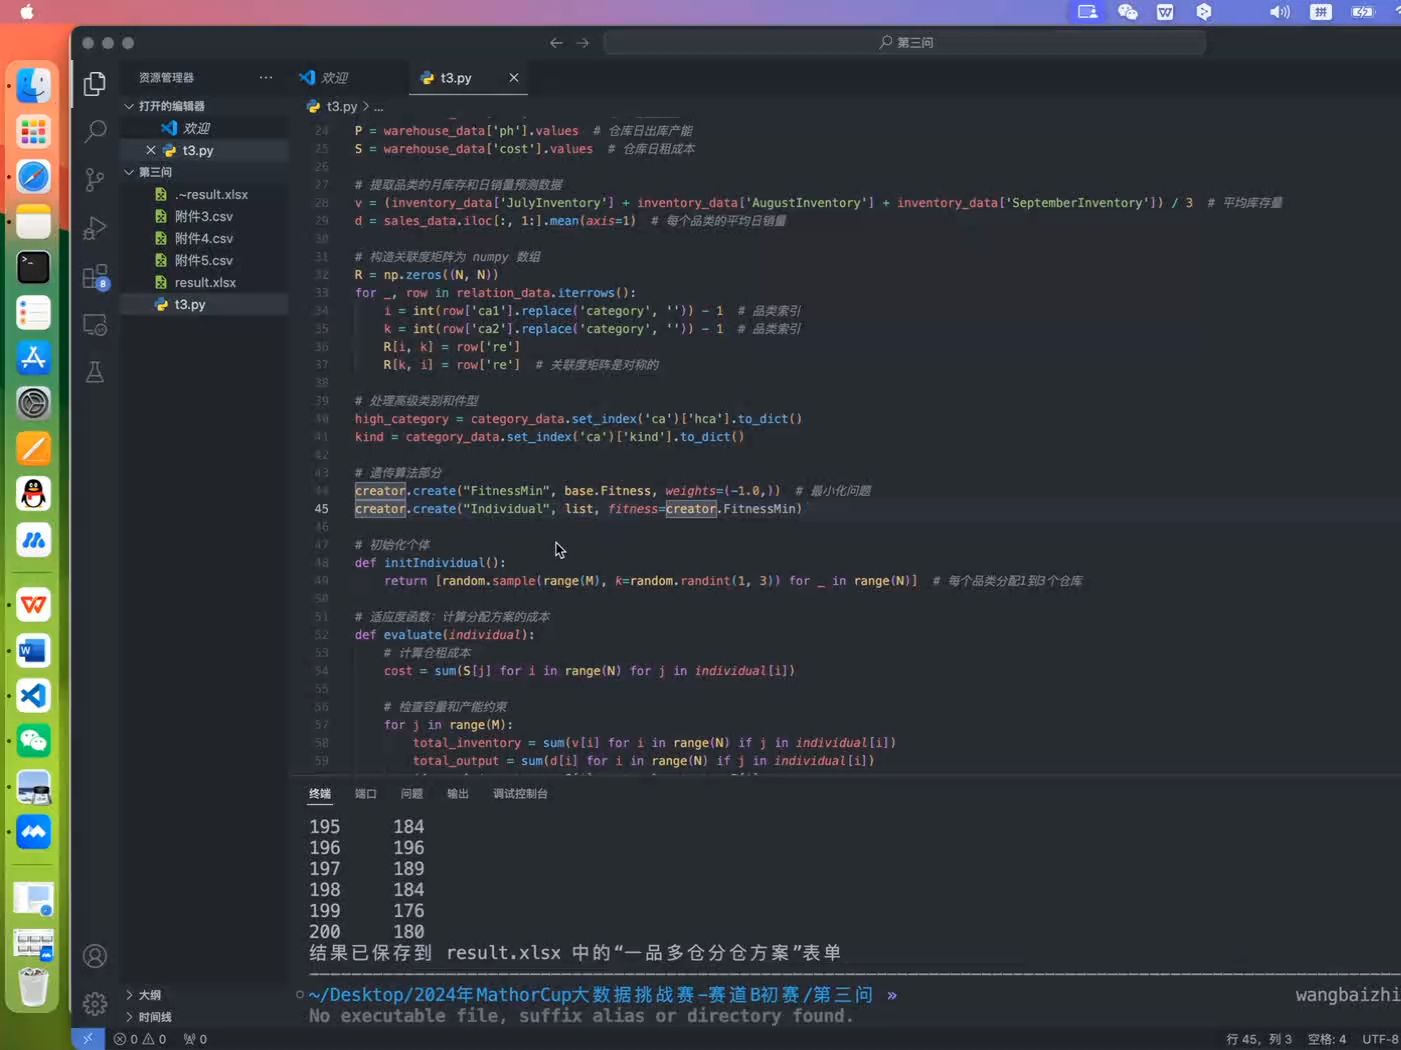Click the def evaluate(individual) line
Viewport: 1401px width, 1050px height.
(444, 634)
